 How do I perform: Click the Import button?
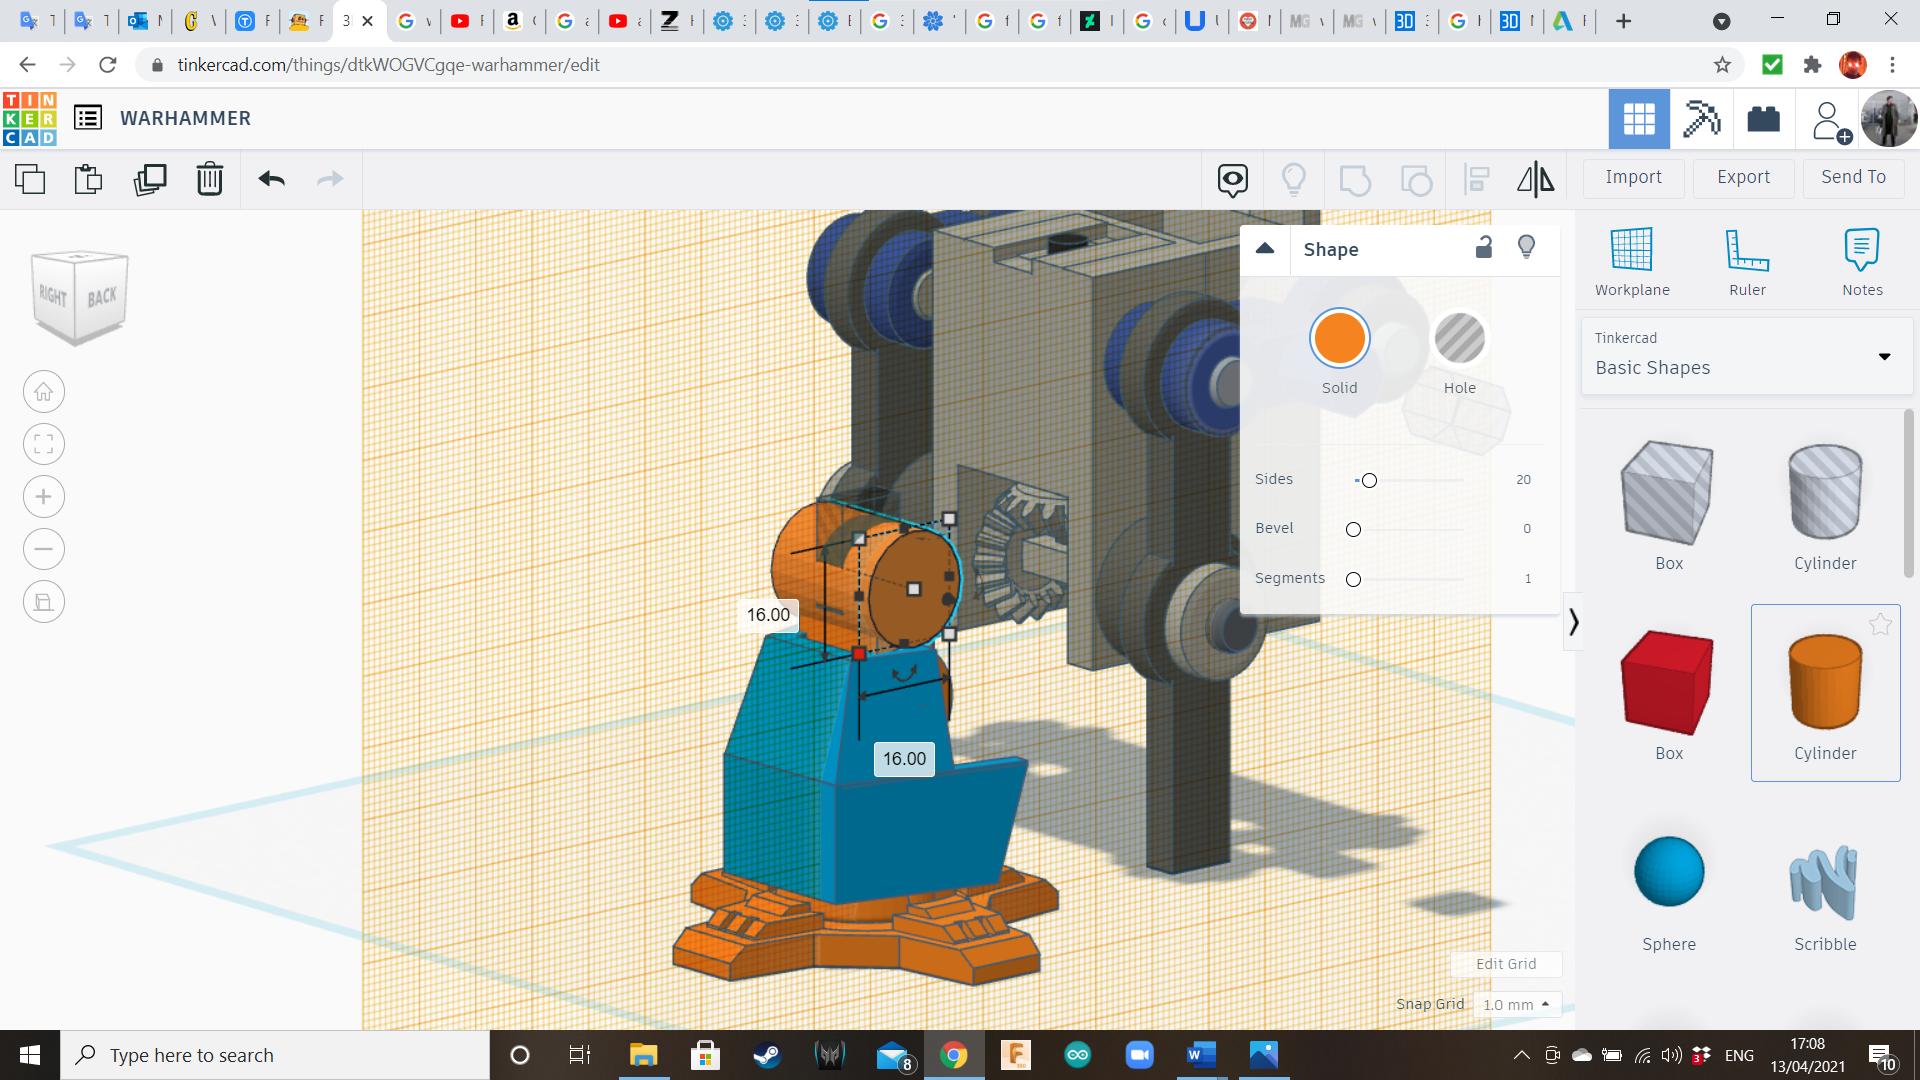click(x=1633, y=177)
